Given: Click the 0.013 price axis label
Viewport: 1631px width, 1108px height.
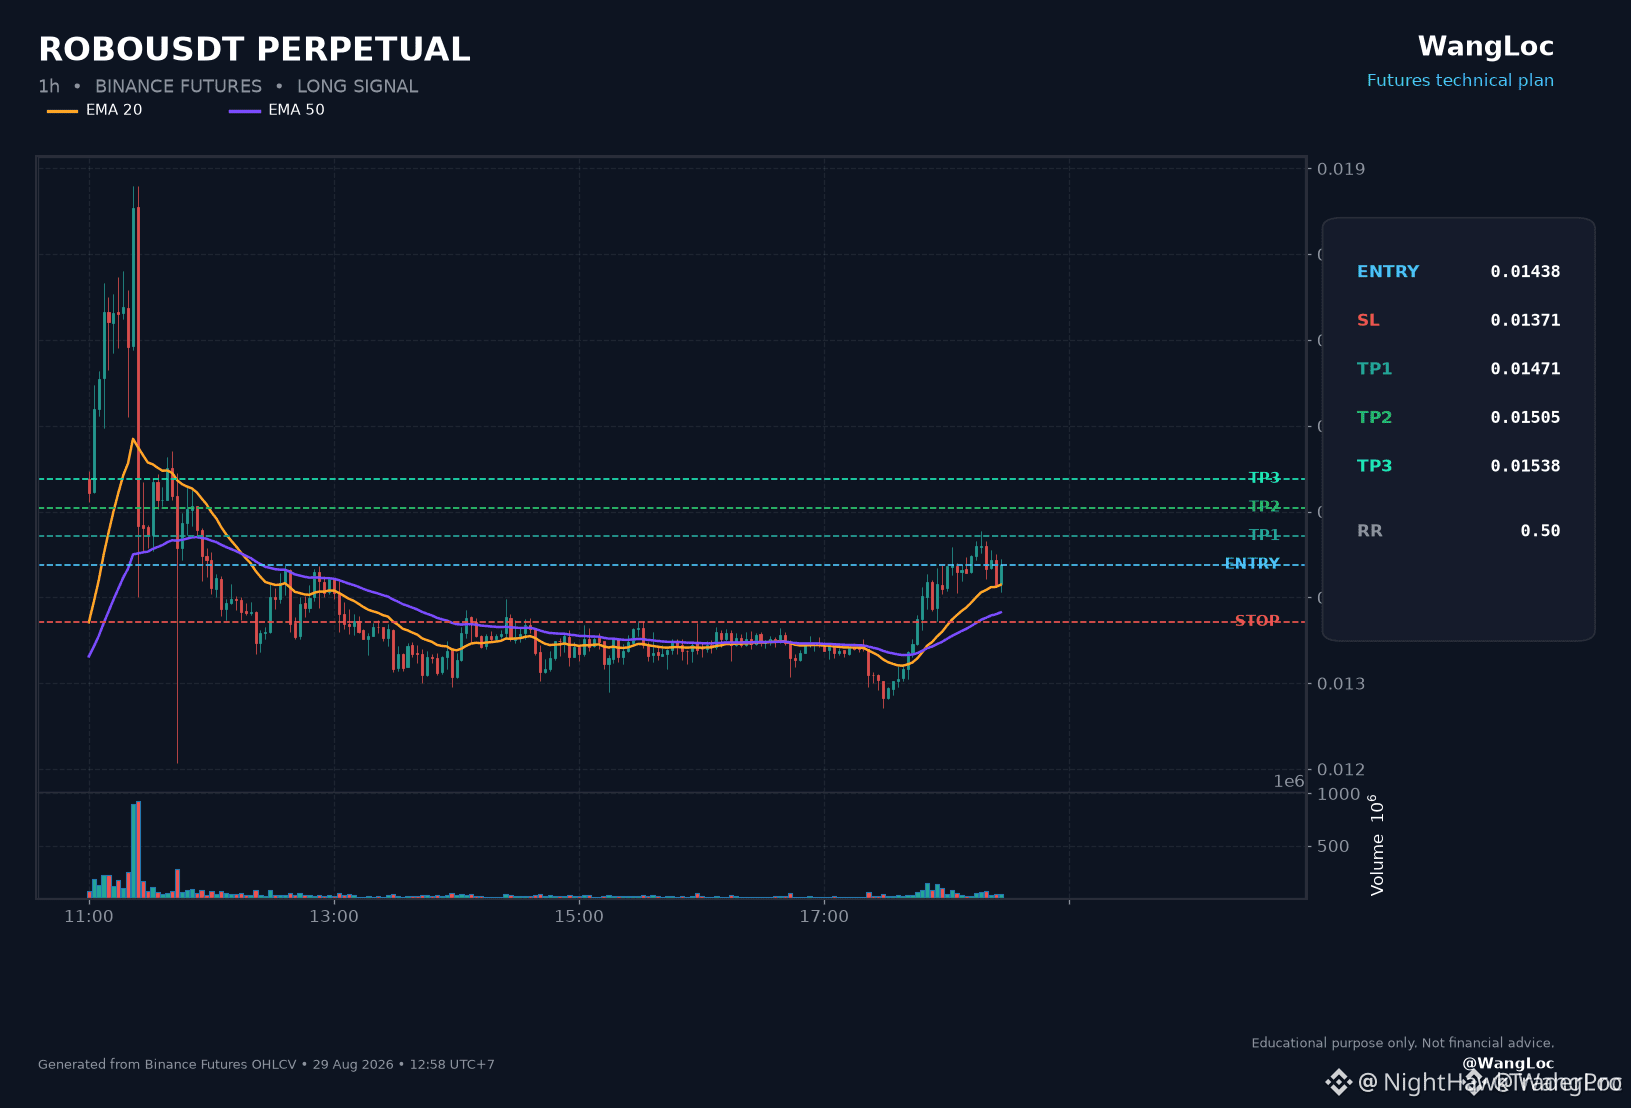Looking at the screenshot, I should pyautogui.click(x=1341, y=684).
